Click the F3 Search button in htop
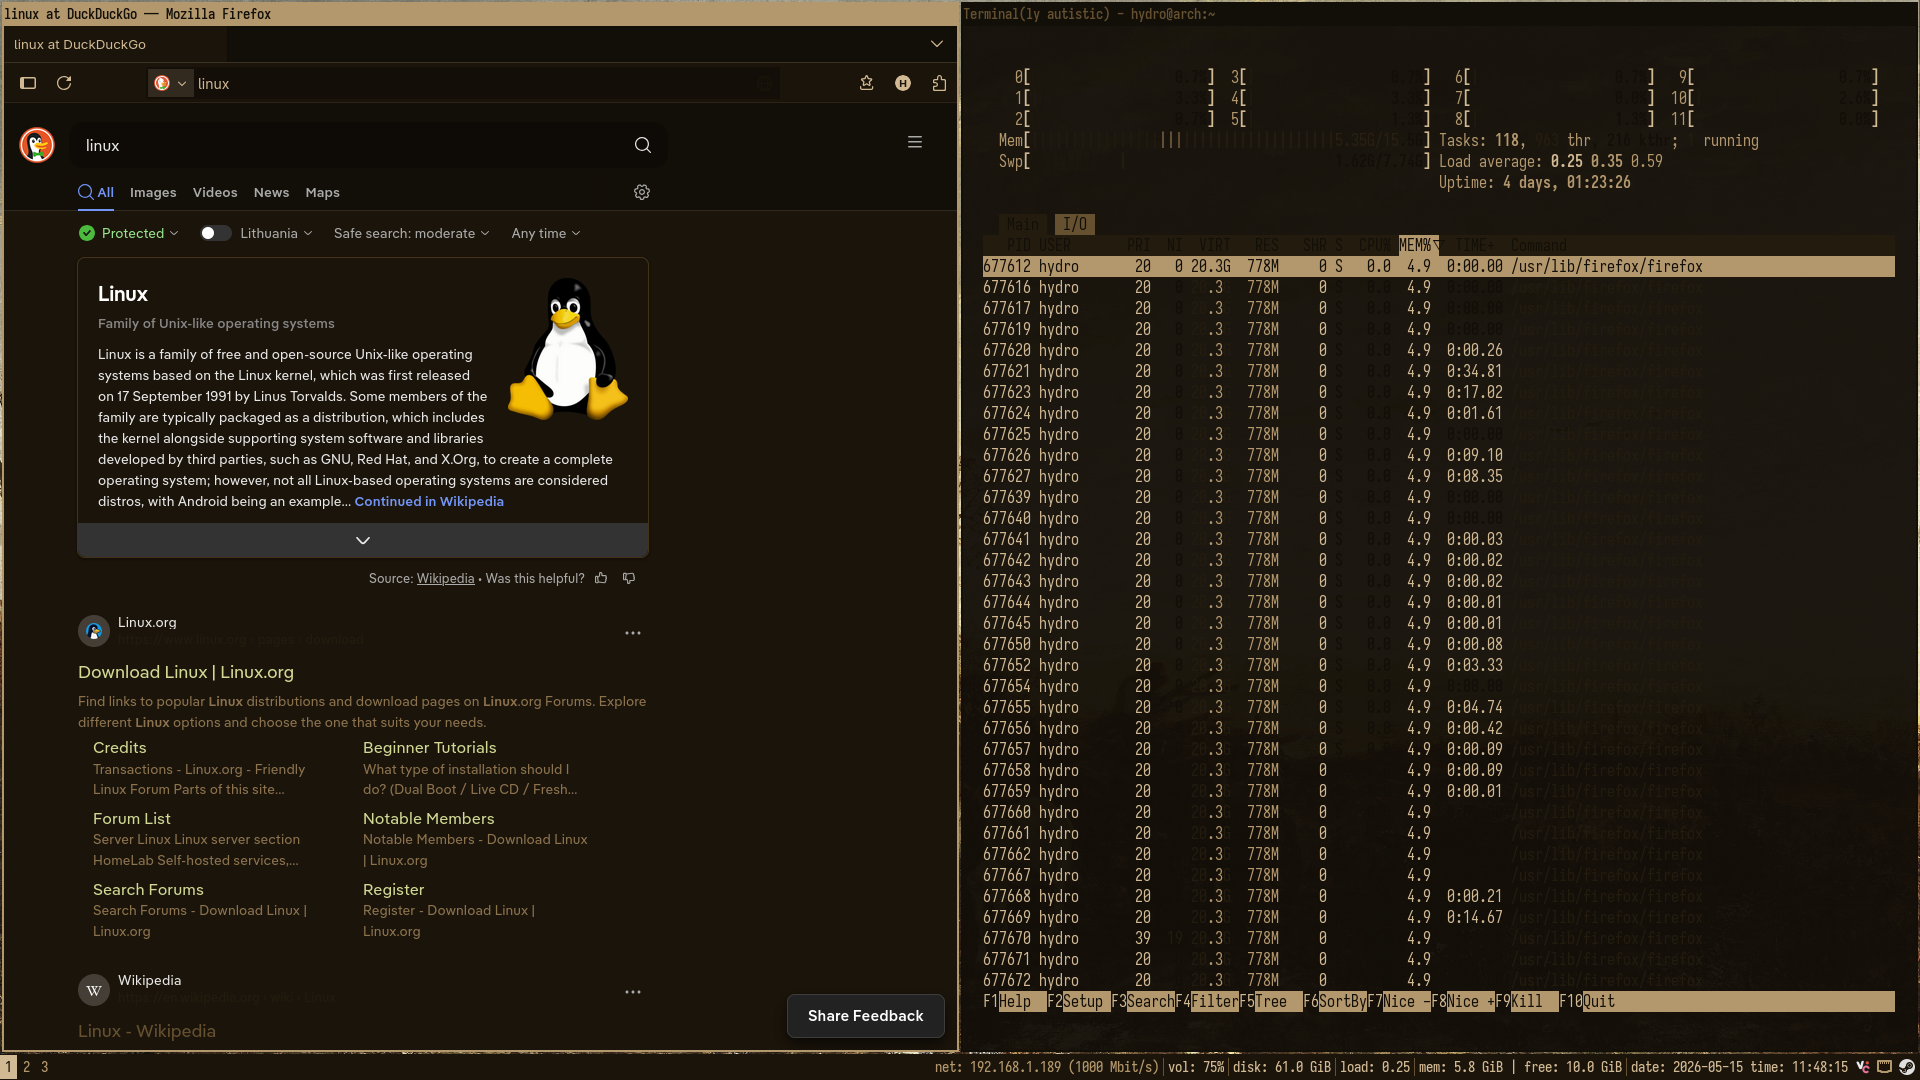Viewport: 1920px width, 1080px height. pyautogui.click(x=1143, y=1001)
